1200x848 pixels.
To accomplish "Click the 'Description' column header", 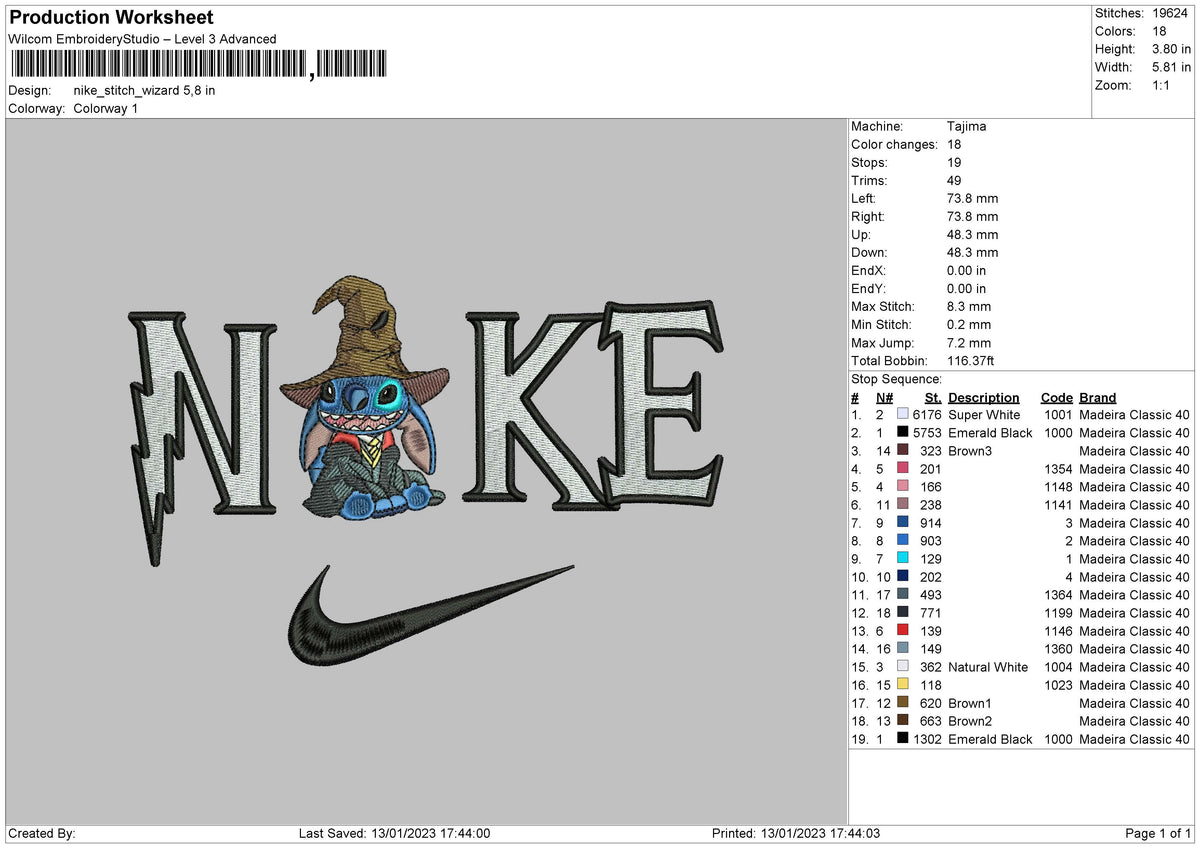I will [984, 397].
